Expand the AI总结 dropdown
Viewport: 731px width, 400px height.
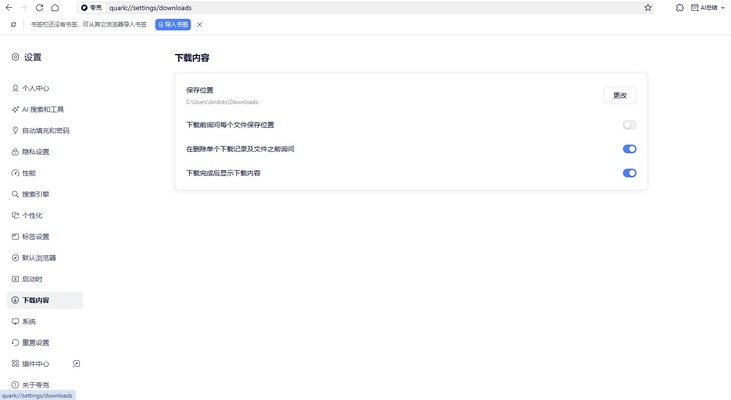tap(708, 7)
